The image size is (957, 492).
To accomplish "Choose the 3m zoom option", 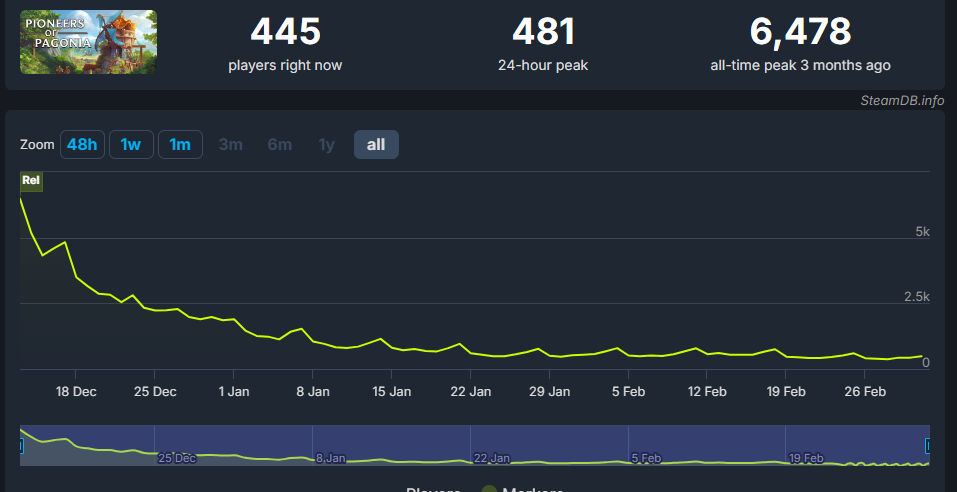I will coord(231,145).
